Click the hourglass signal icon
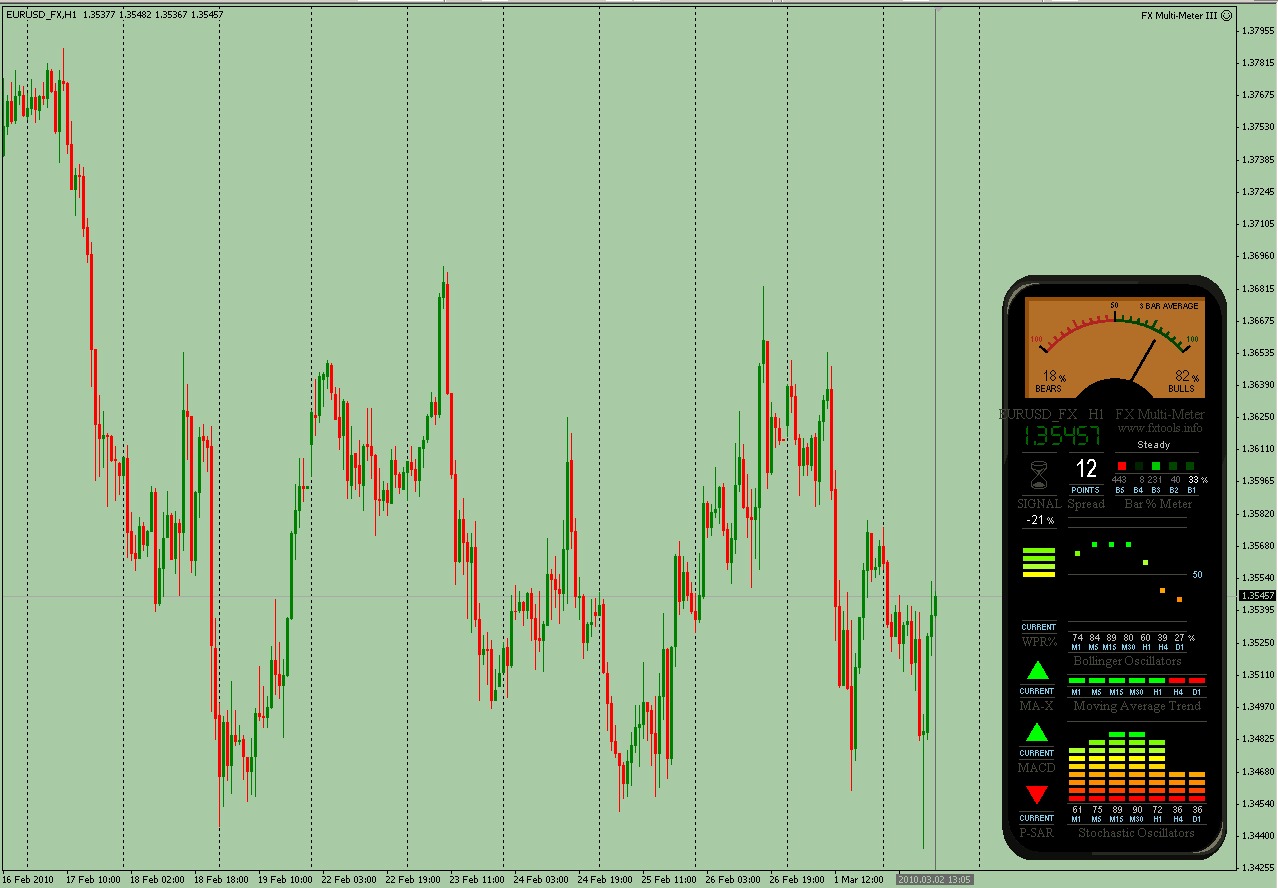The height and width of the screenshot is (888, 1278). (1039, 472)
